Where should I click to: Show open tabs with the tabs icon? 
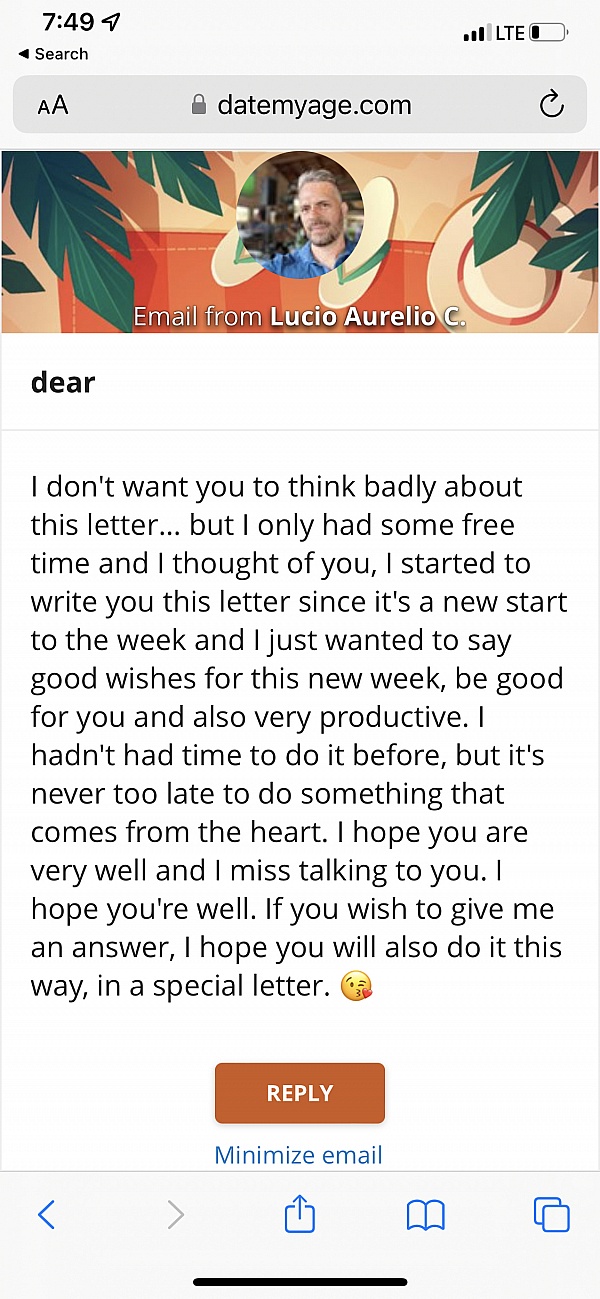click(x=551, y=1215)
